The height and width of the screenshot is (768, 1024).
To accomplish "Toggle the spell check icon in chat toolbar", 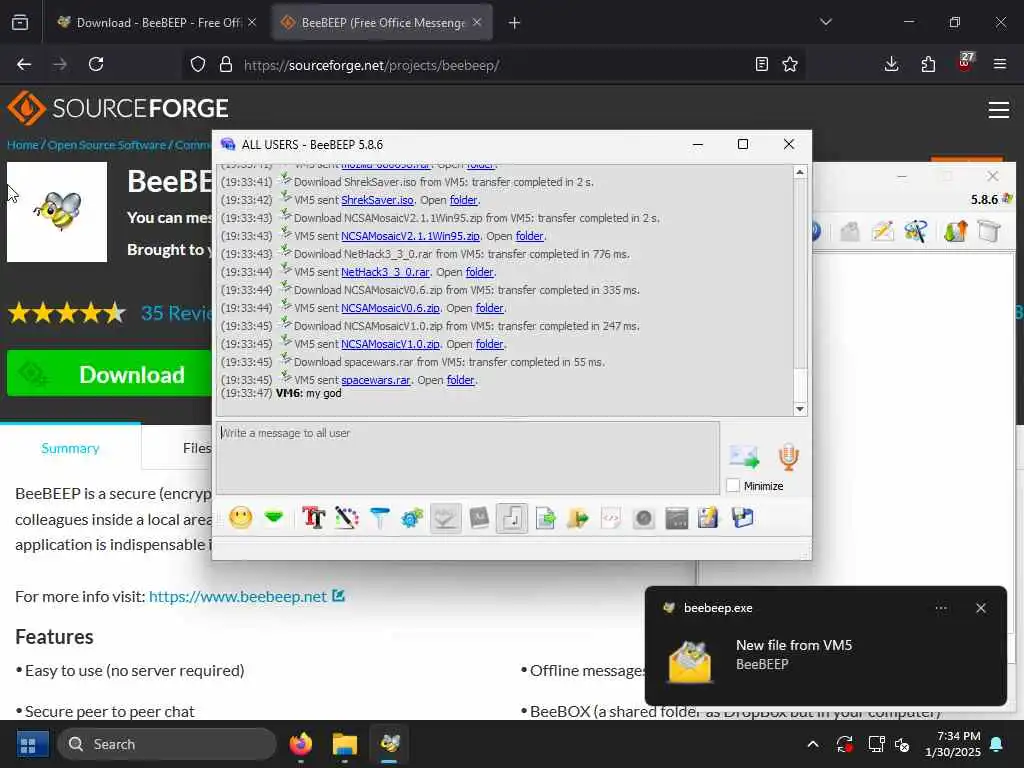I will 445,519.
